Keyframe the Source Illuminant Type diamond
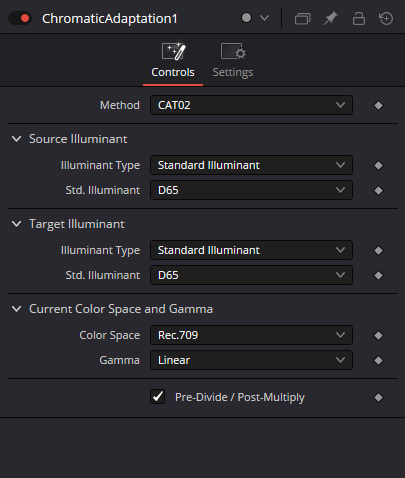The image size is (405, 478). click(378, 165)
